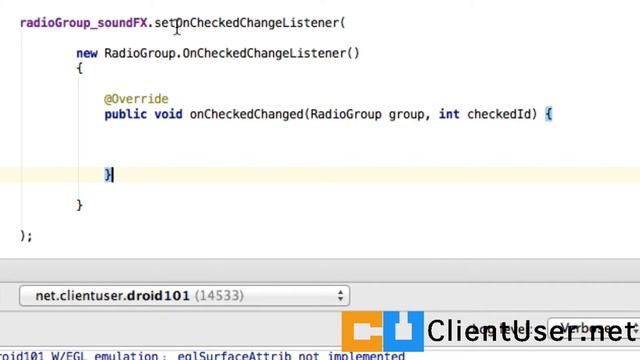Click the @Override annotation
The width and height of the screenshot is (640, 360).
(x=136, y=99)
